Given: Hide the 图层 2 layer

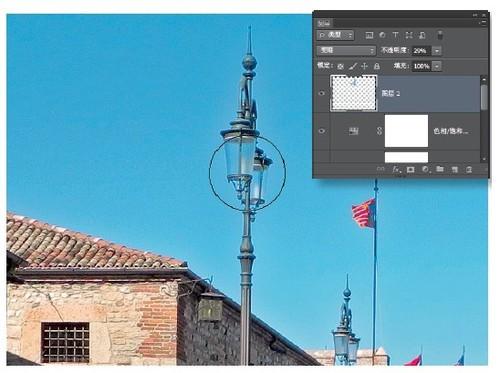Looking at the screenshot, I should (322, 93).
